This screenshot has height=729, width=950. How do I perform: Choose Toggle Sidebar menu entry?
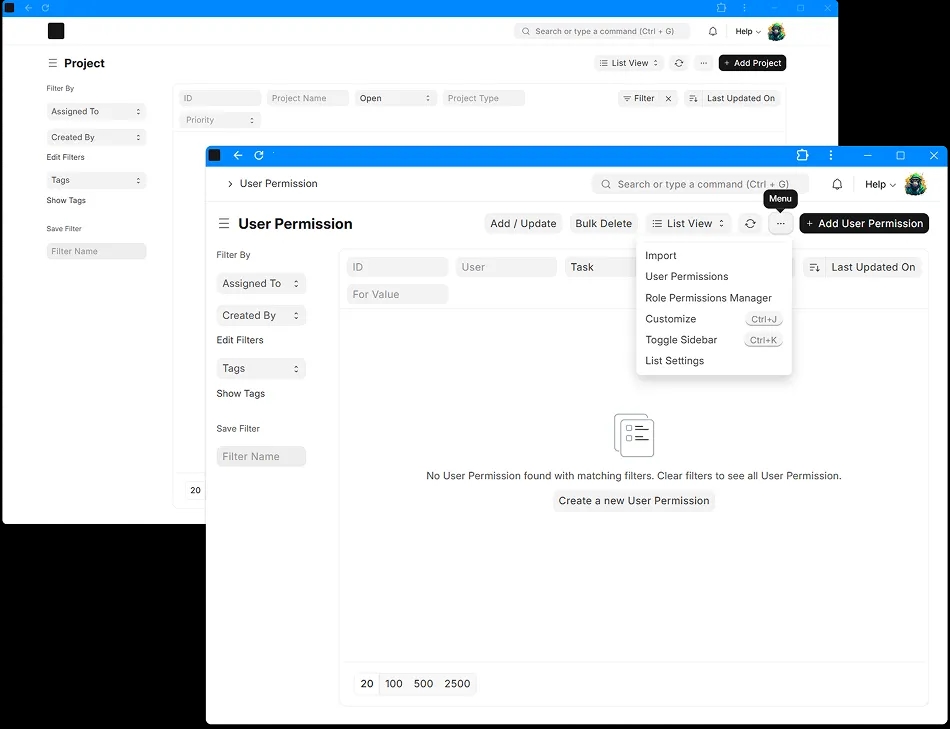[714, 340]
